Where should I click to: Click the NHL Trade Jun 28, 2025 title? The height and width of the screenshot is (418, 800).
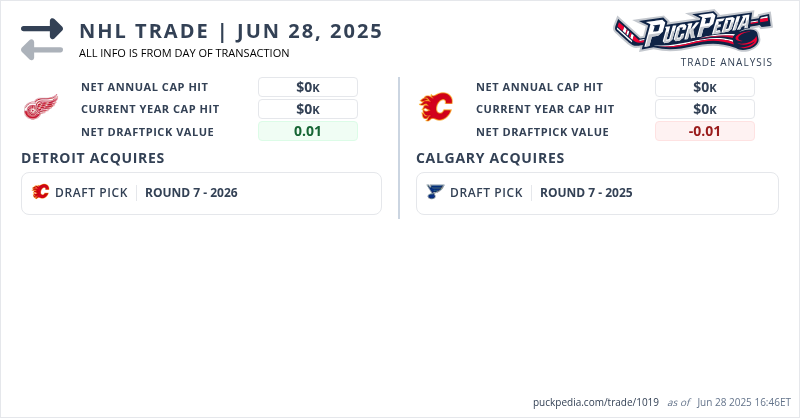tap(231, 31)
